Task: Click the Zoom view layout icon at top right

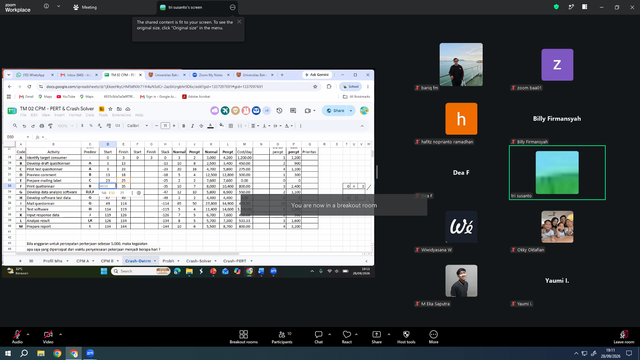Action: click(584, 7)
